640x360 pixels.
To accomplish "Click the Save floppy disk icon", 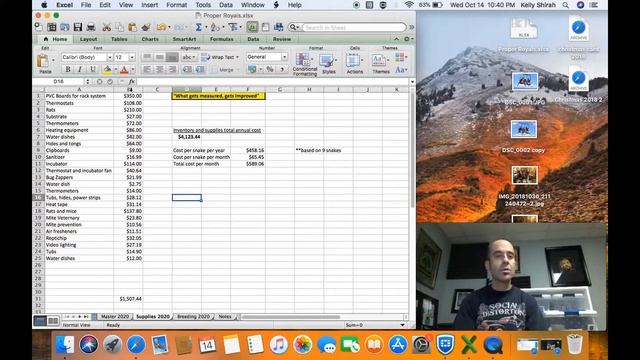I will [78, 27].
